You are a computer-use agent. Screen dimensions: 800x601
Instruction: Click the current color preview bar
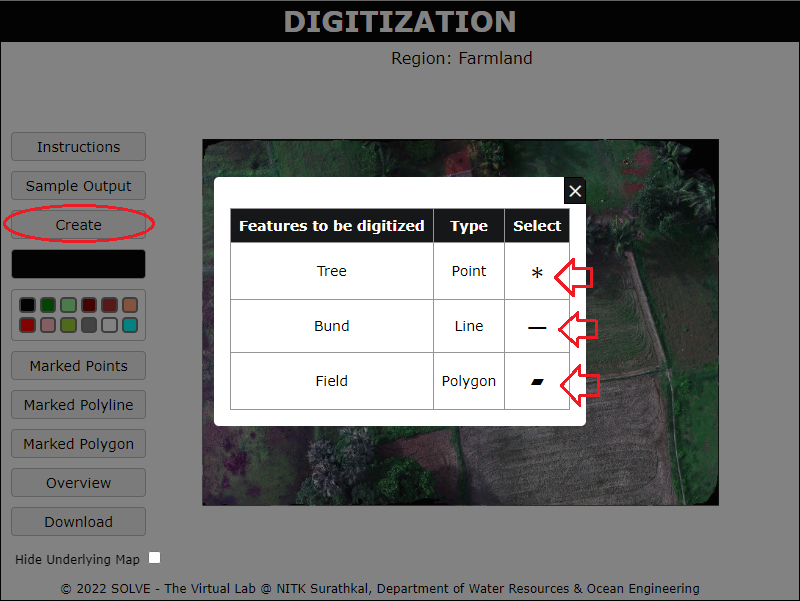[x=78, y=264]
